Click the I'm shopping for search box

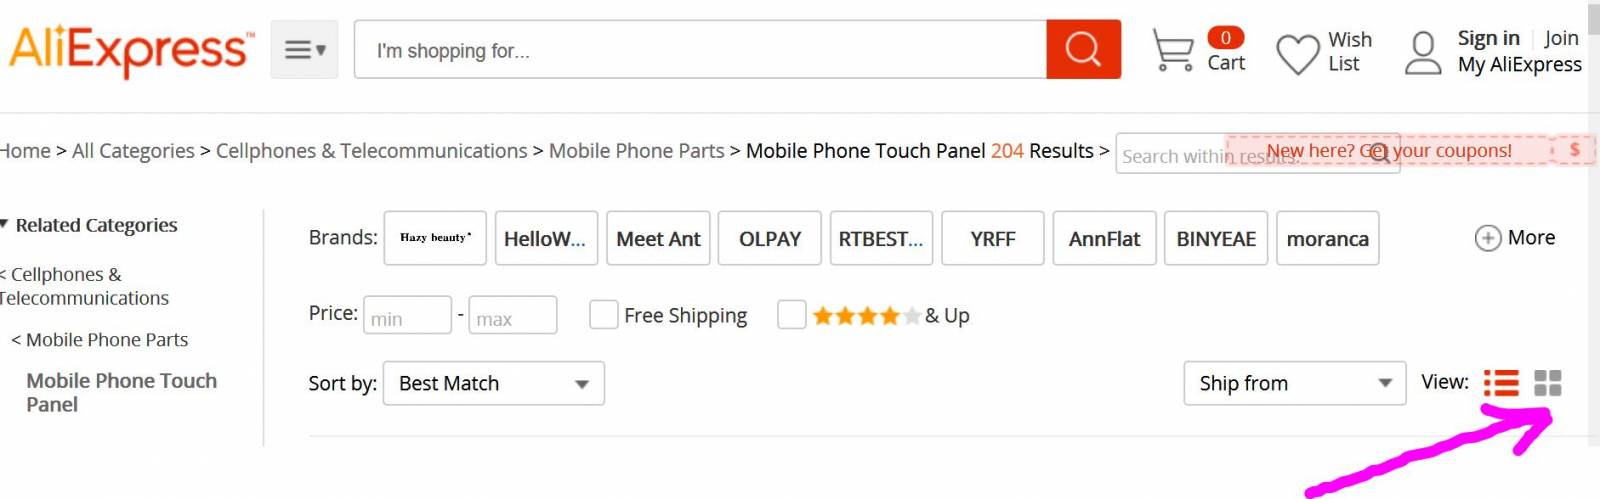click(700, 49)
